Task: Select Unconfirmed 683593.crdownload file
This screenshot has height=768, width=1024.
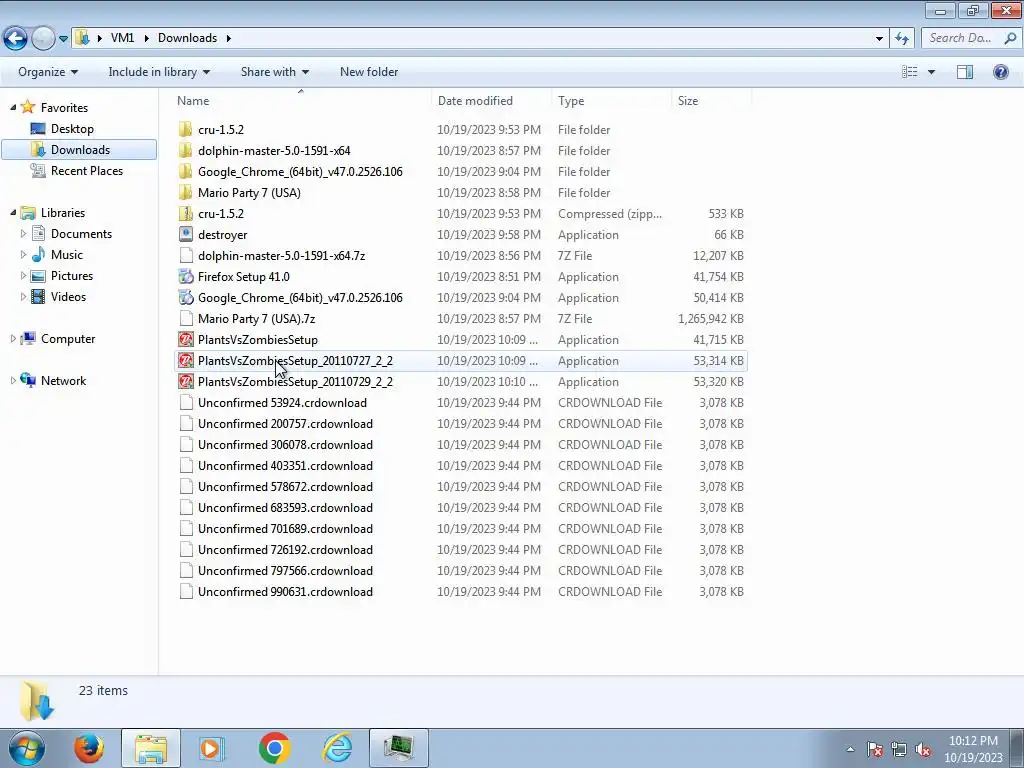Action: [x=285, y=507]
